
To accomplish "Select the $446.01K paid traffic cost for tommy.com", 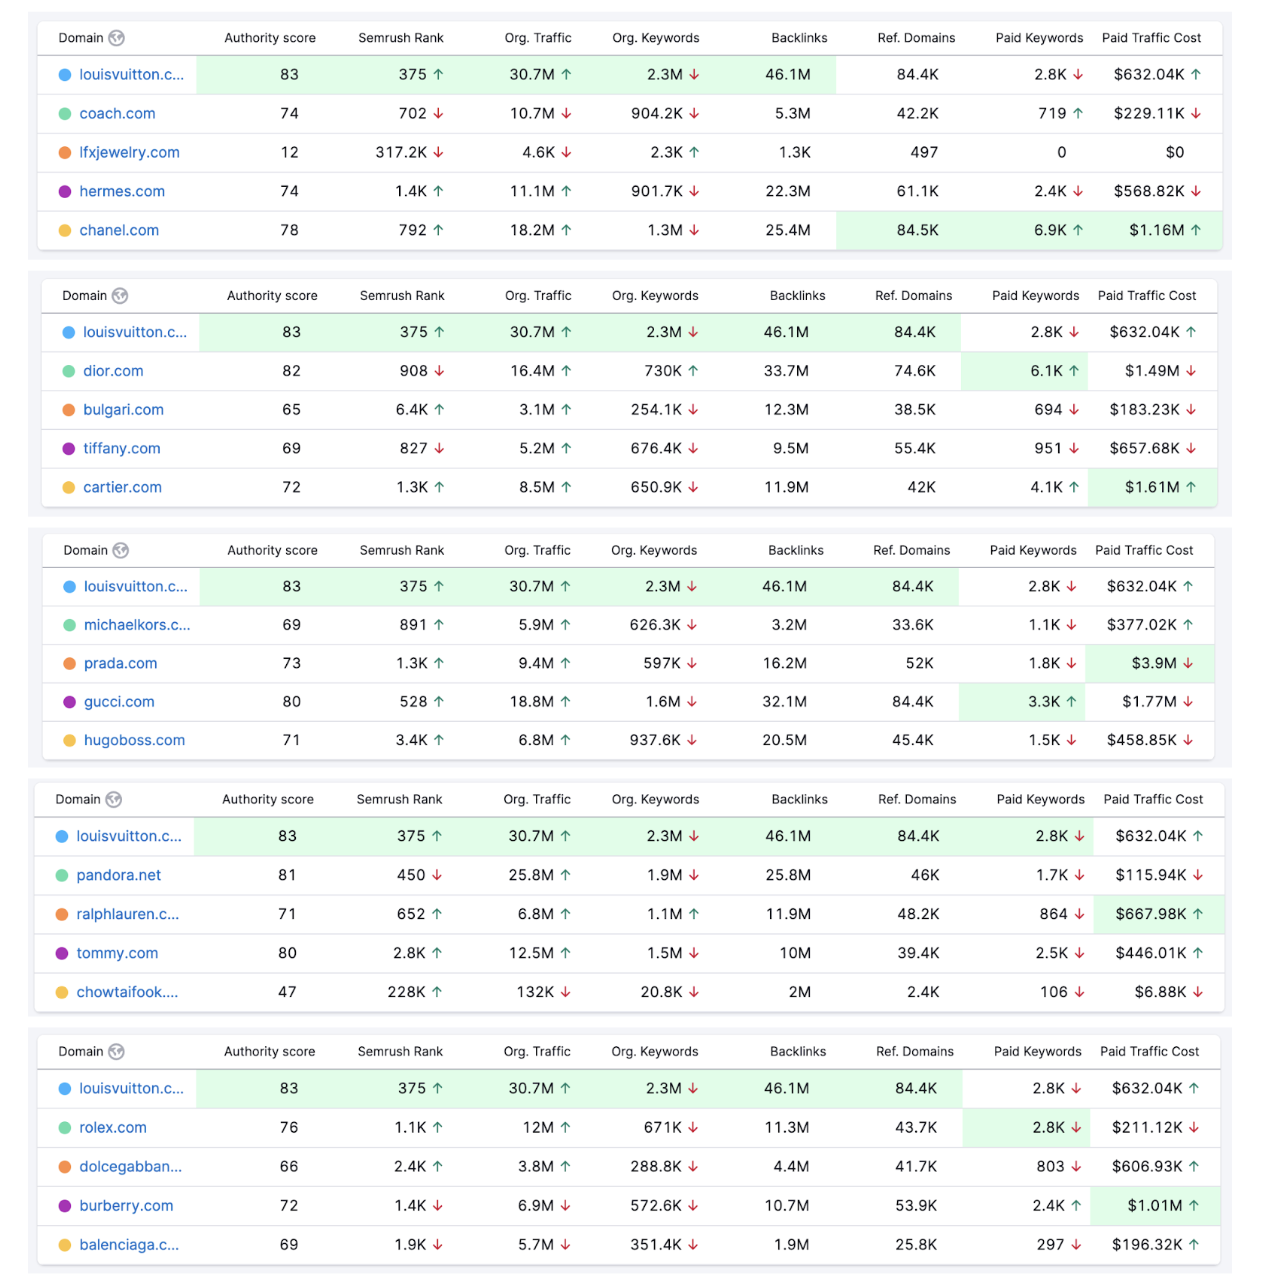I will coord(1159,954).
